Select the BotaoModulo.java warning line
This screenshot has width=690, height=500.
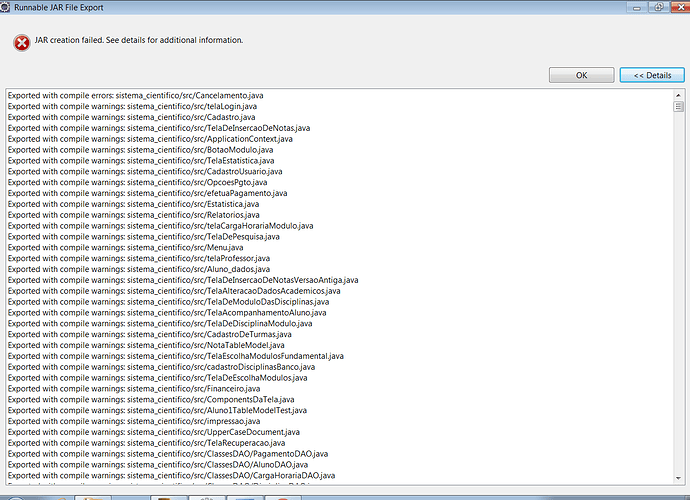click(x=140, y=150)
